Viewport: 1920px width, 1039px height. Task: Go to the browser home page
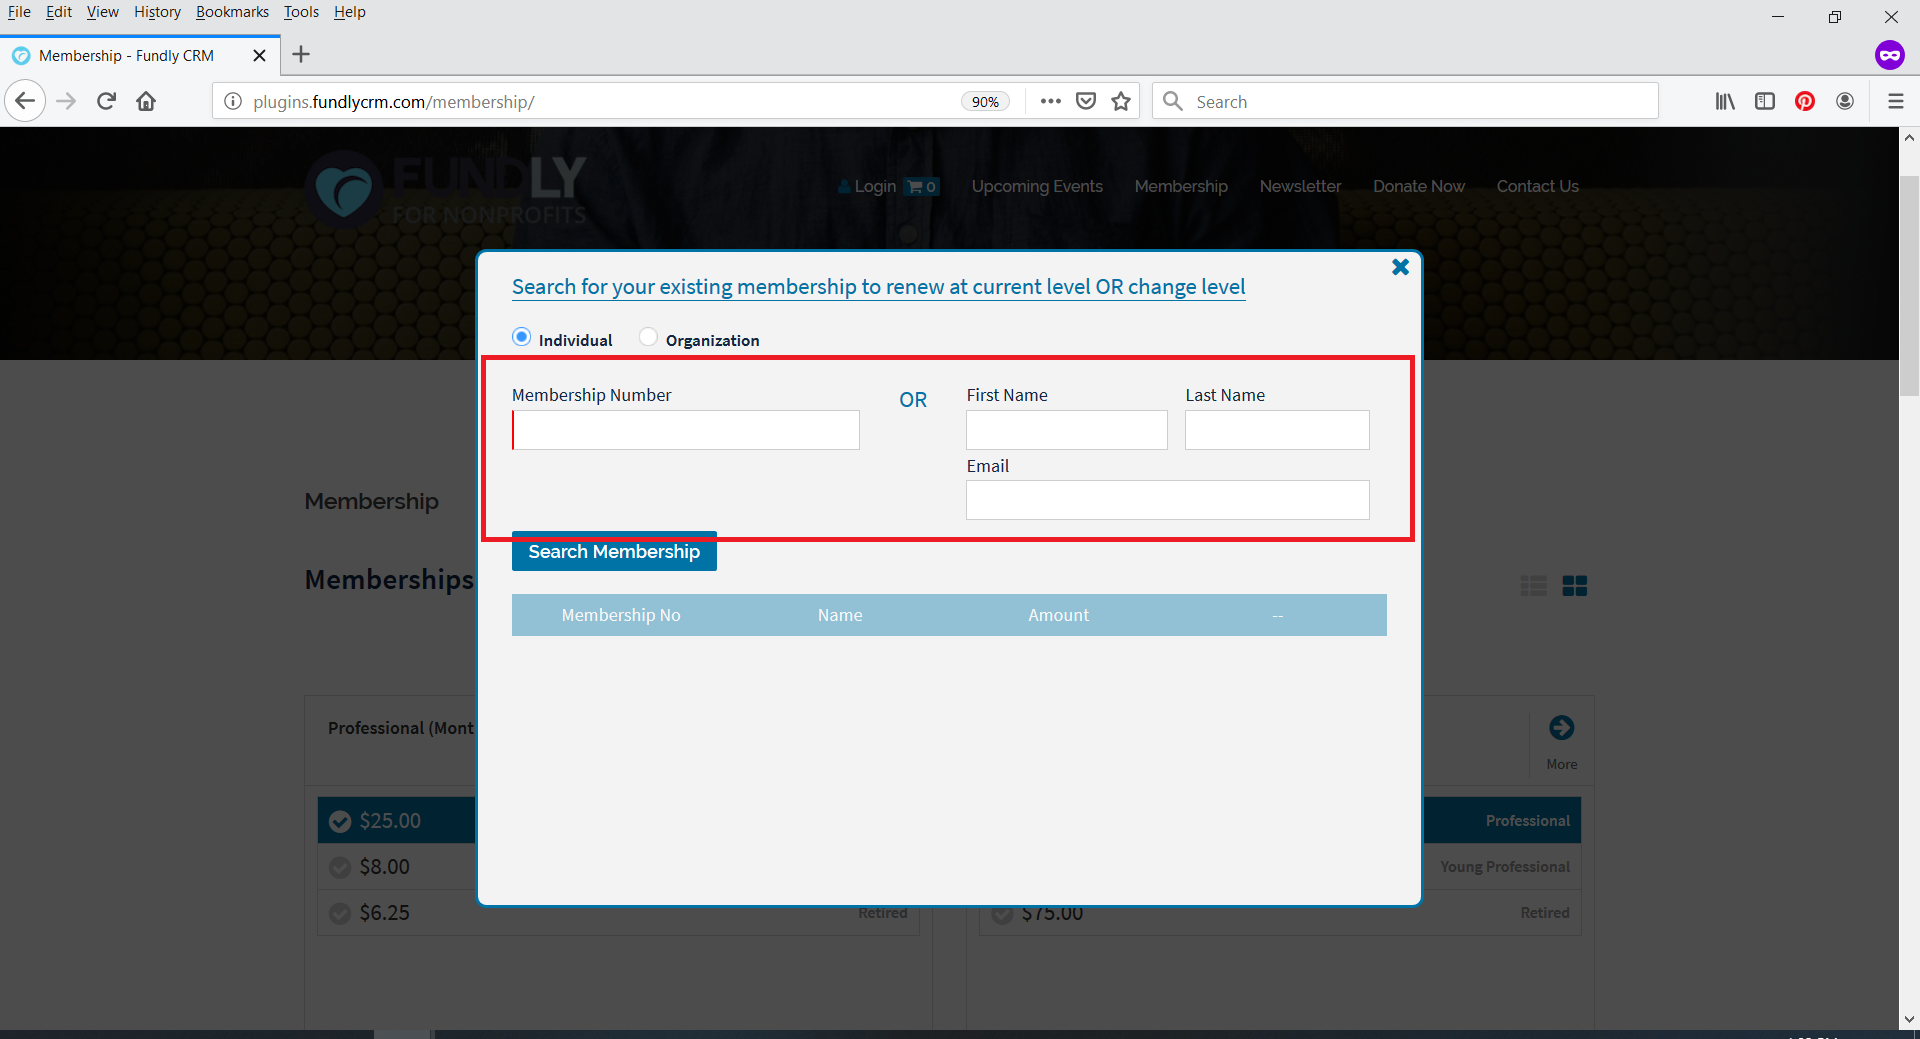pyautogui.click(x=146, y=101)
